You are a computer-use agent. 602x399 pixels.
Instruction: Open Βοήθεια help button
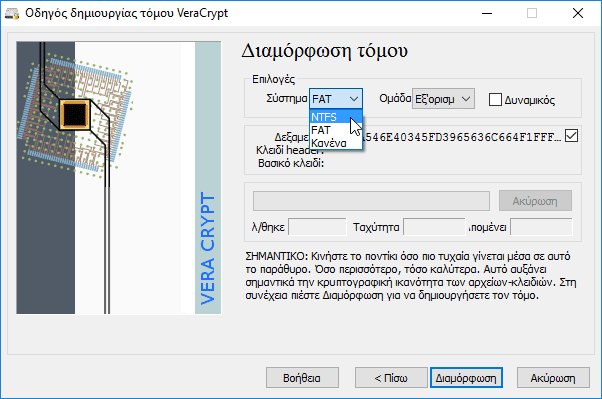pos(302,378)
